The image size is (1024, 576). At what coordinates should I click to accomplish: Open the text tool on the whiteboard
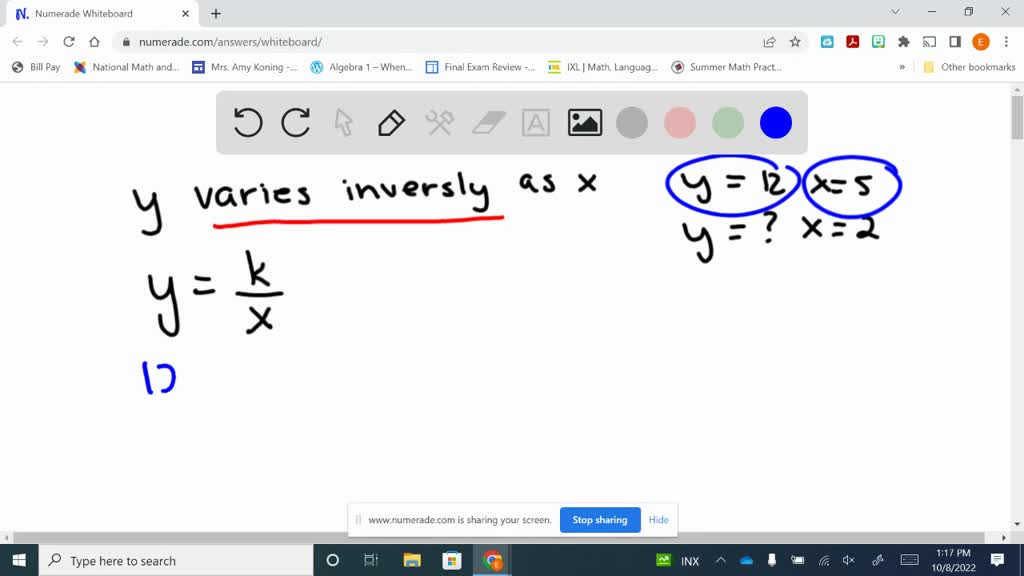[535, 122]
